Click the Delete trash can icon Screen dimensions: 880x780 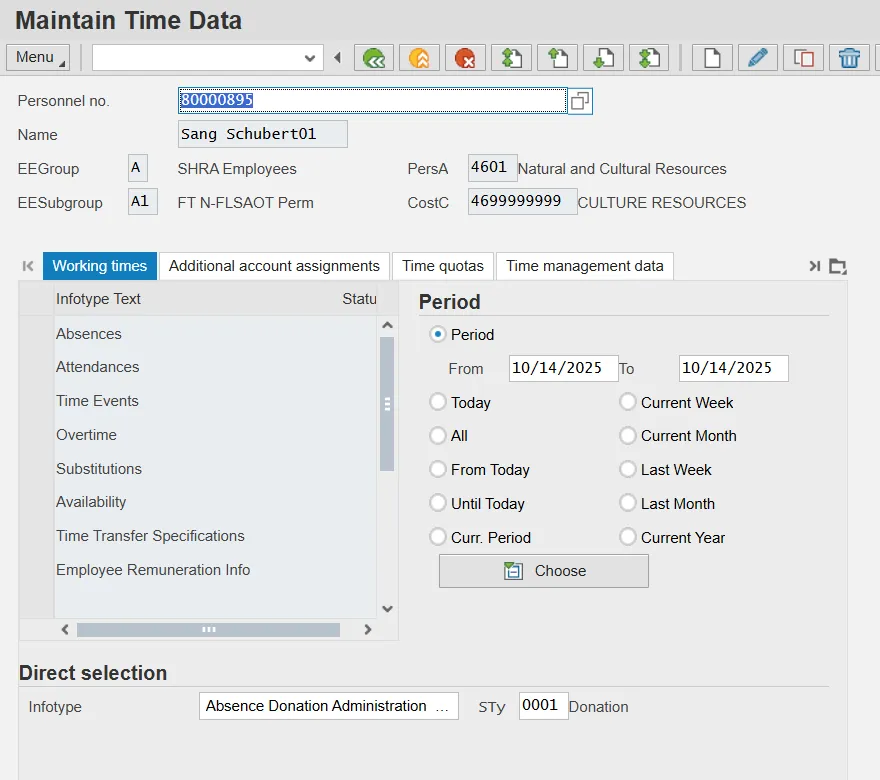click(849, 58)
